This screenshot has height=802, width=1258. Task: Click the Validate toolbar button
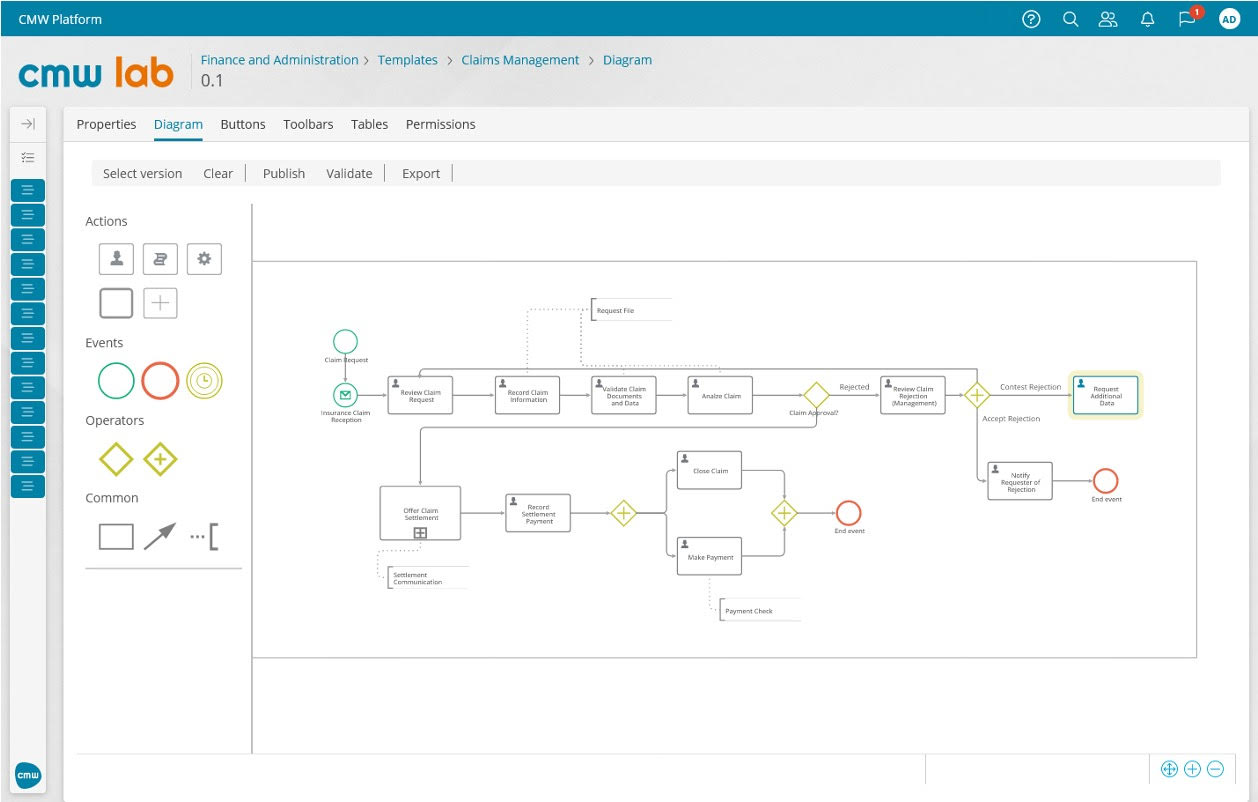[349, 173]
